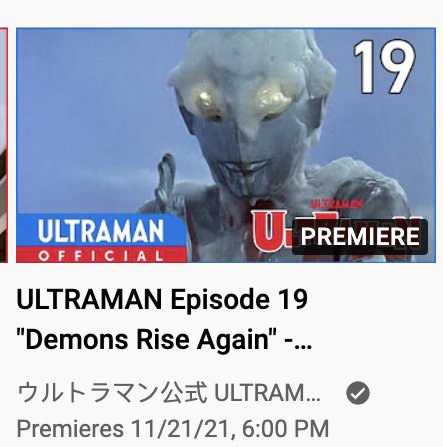Click the small red ULTRAMAN text above logo

tap(337, 204)
